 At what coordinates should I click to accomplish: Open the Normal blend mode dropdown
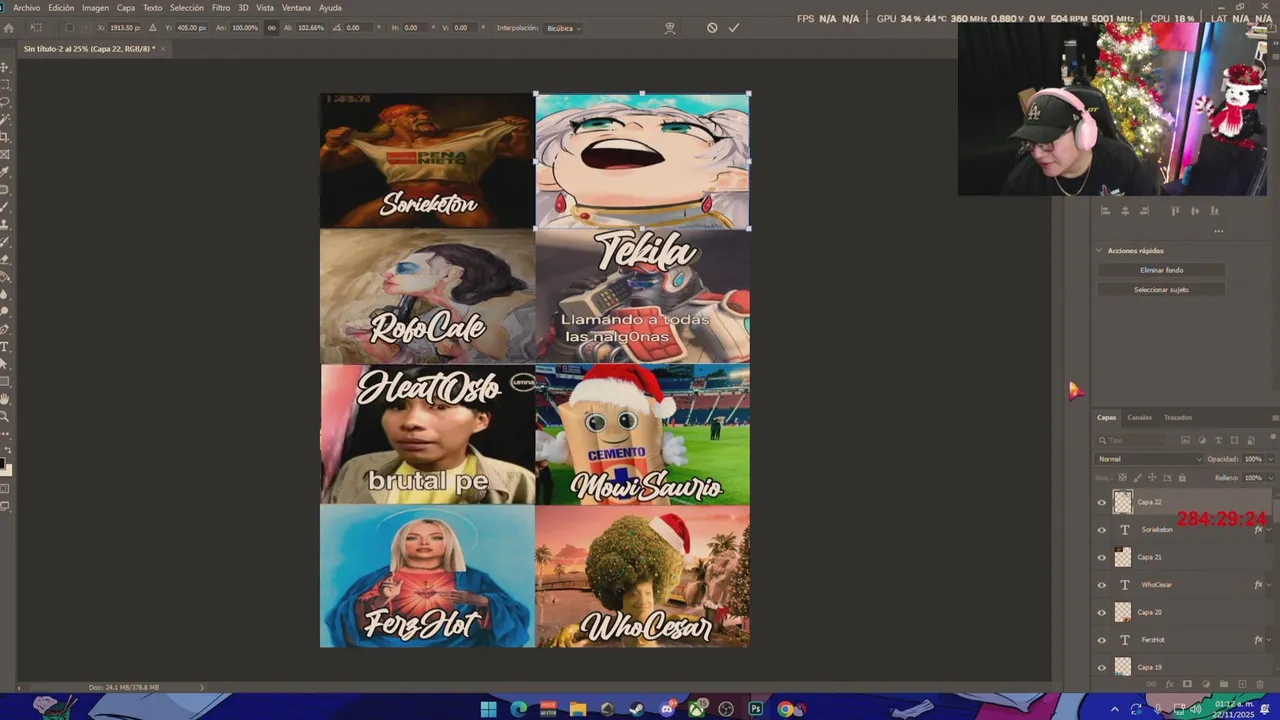coord(1149,459)
